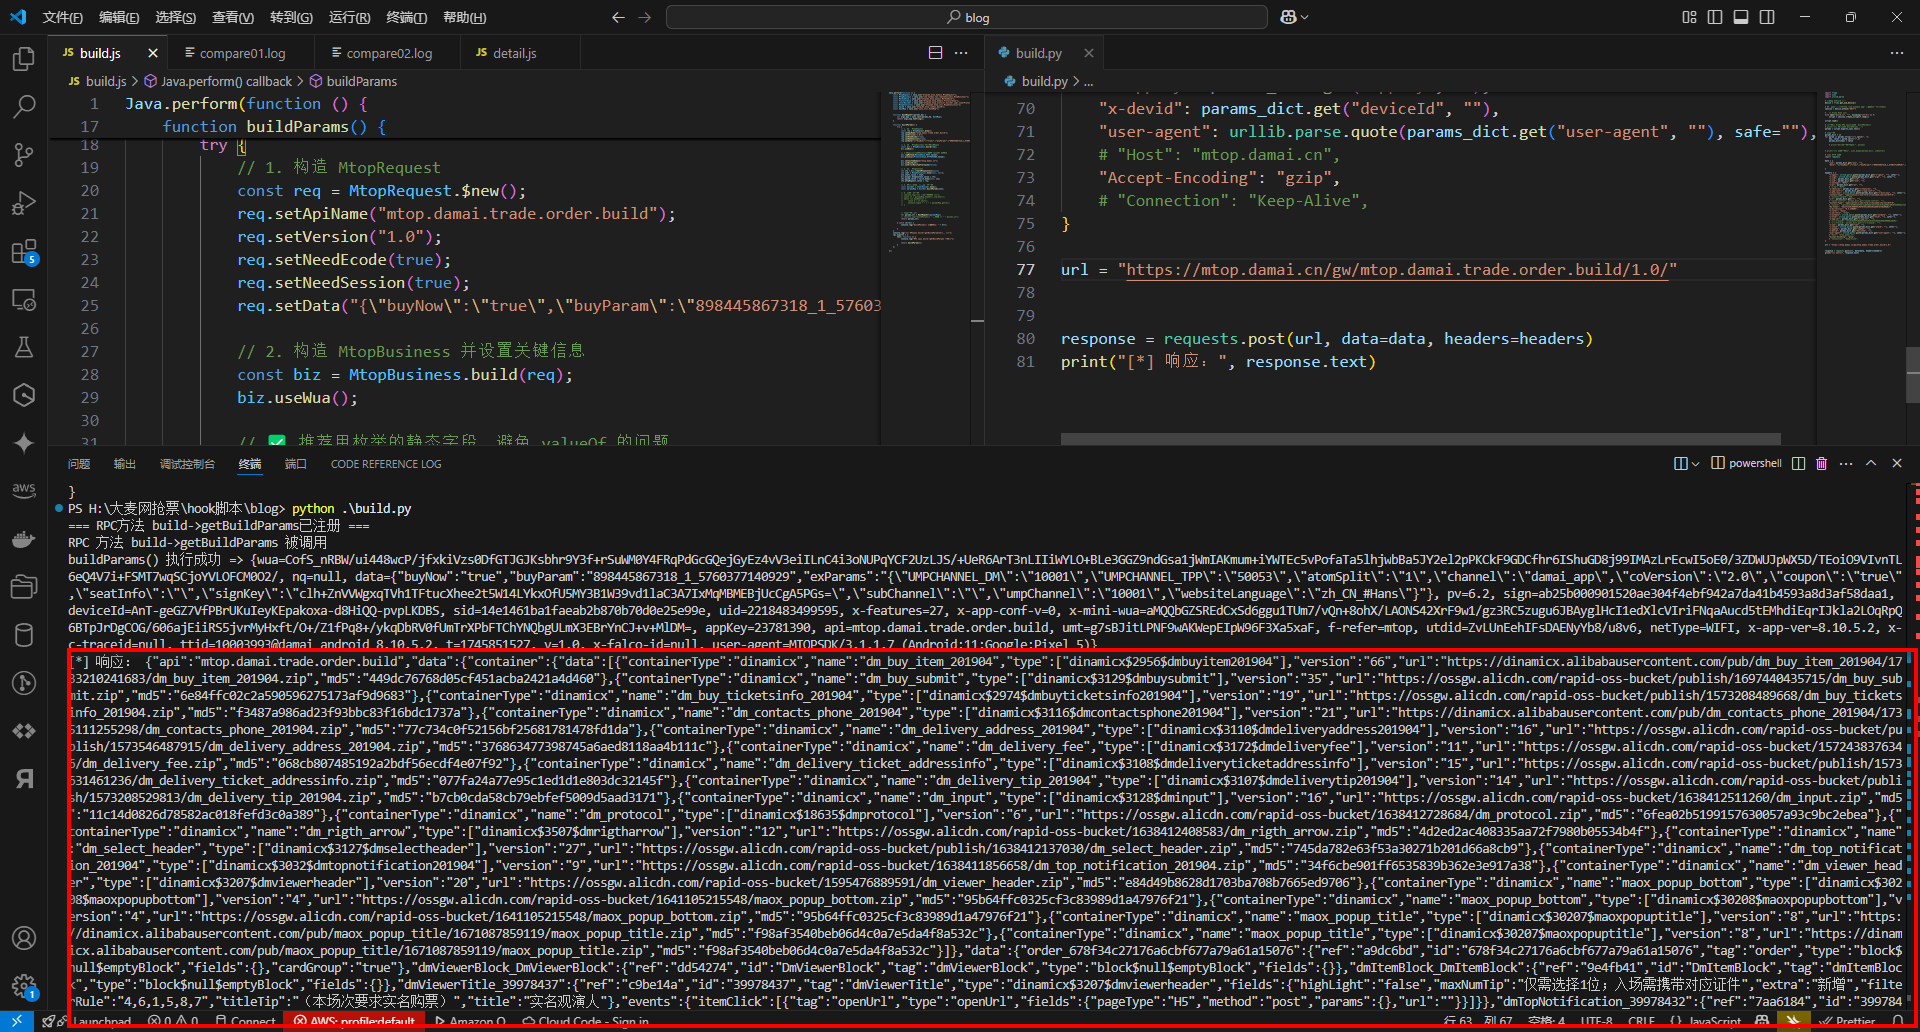Switch to the compare01.log tab
Viewport: 1920px width, 1032px height.
[x=241, y=53]
